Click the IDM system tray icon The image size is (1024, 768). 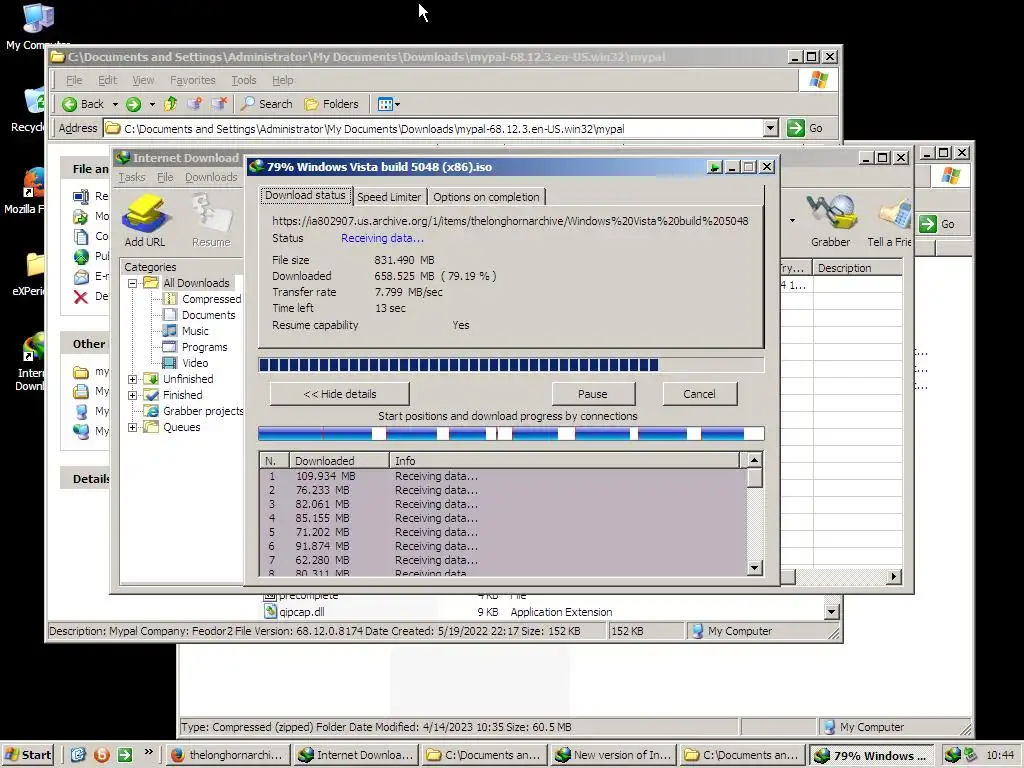[953, 755]
